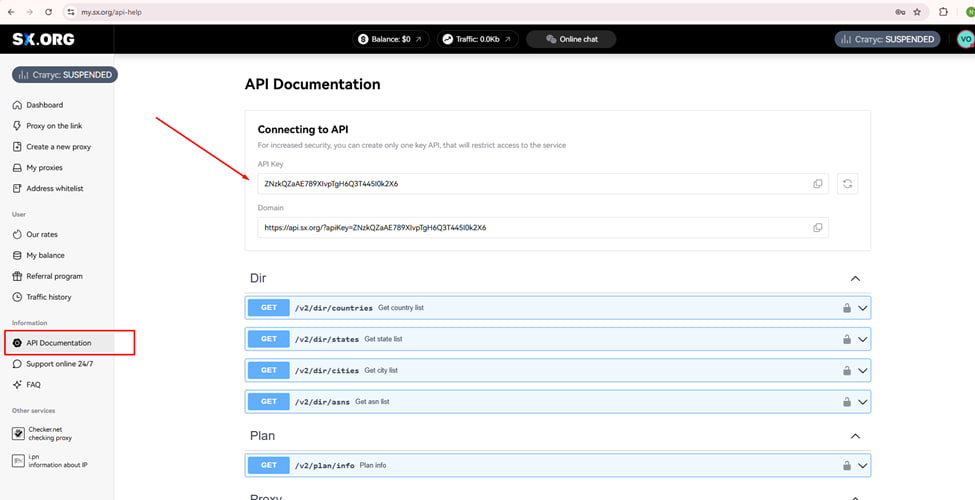Click into the API Key field
The image size is (975, 500).
530,184
